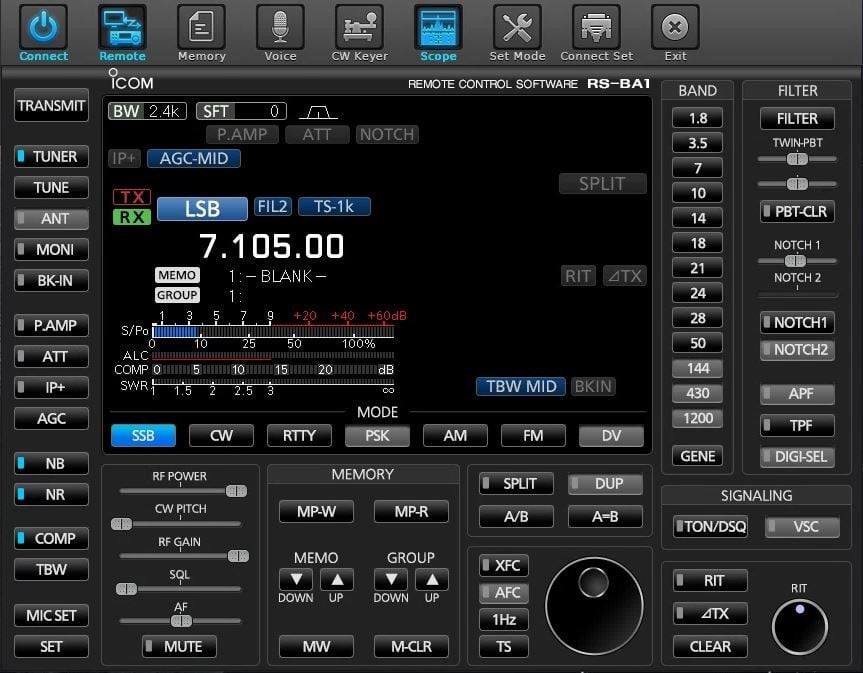The width and height of the screenshot is (863, 673).
Task: Select FM mode
Action: click(x=533, y=435)
